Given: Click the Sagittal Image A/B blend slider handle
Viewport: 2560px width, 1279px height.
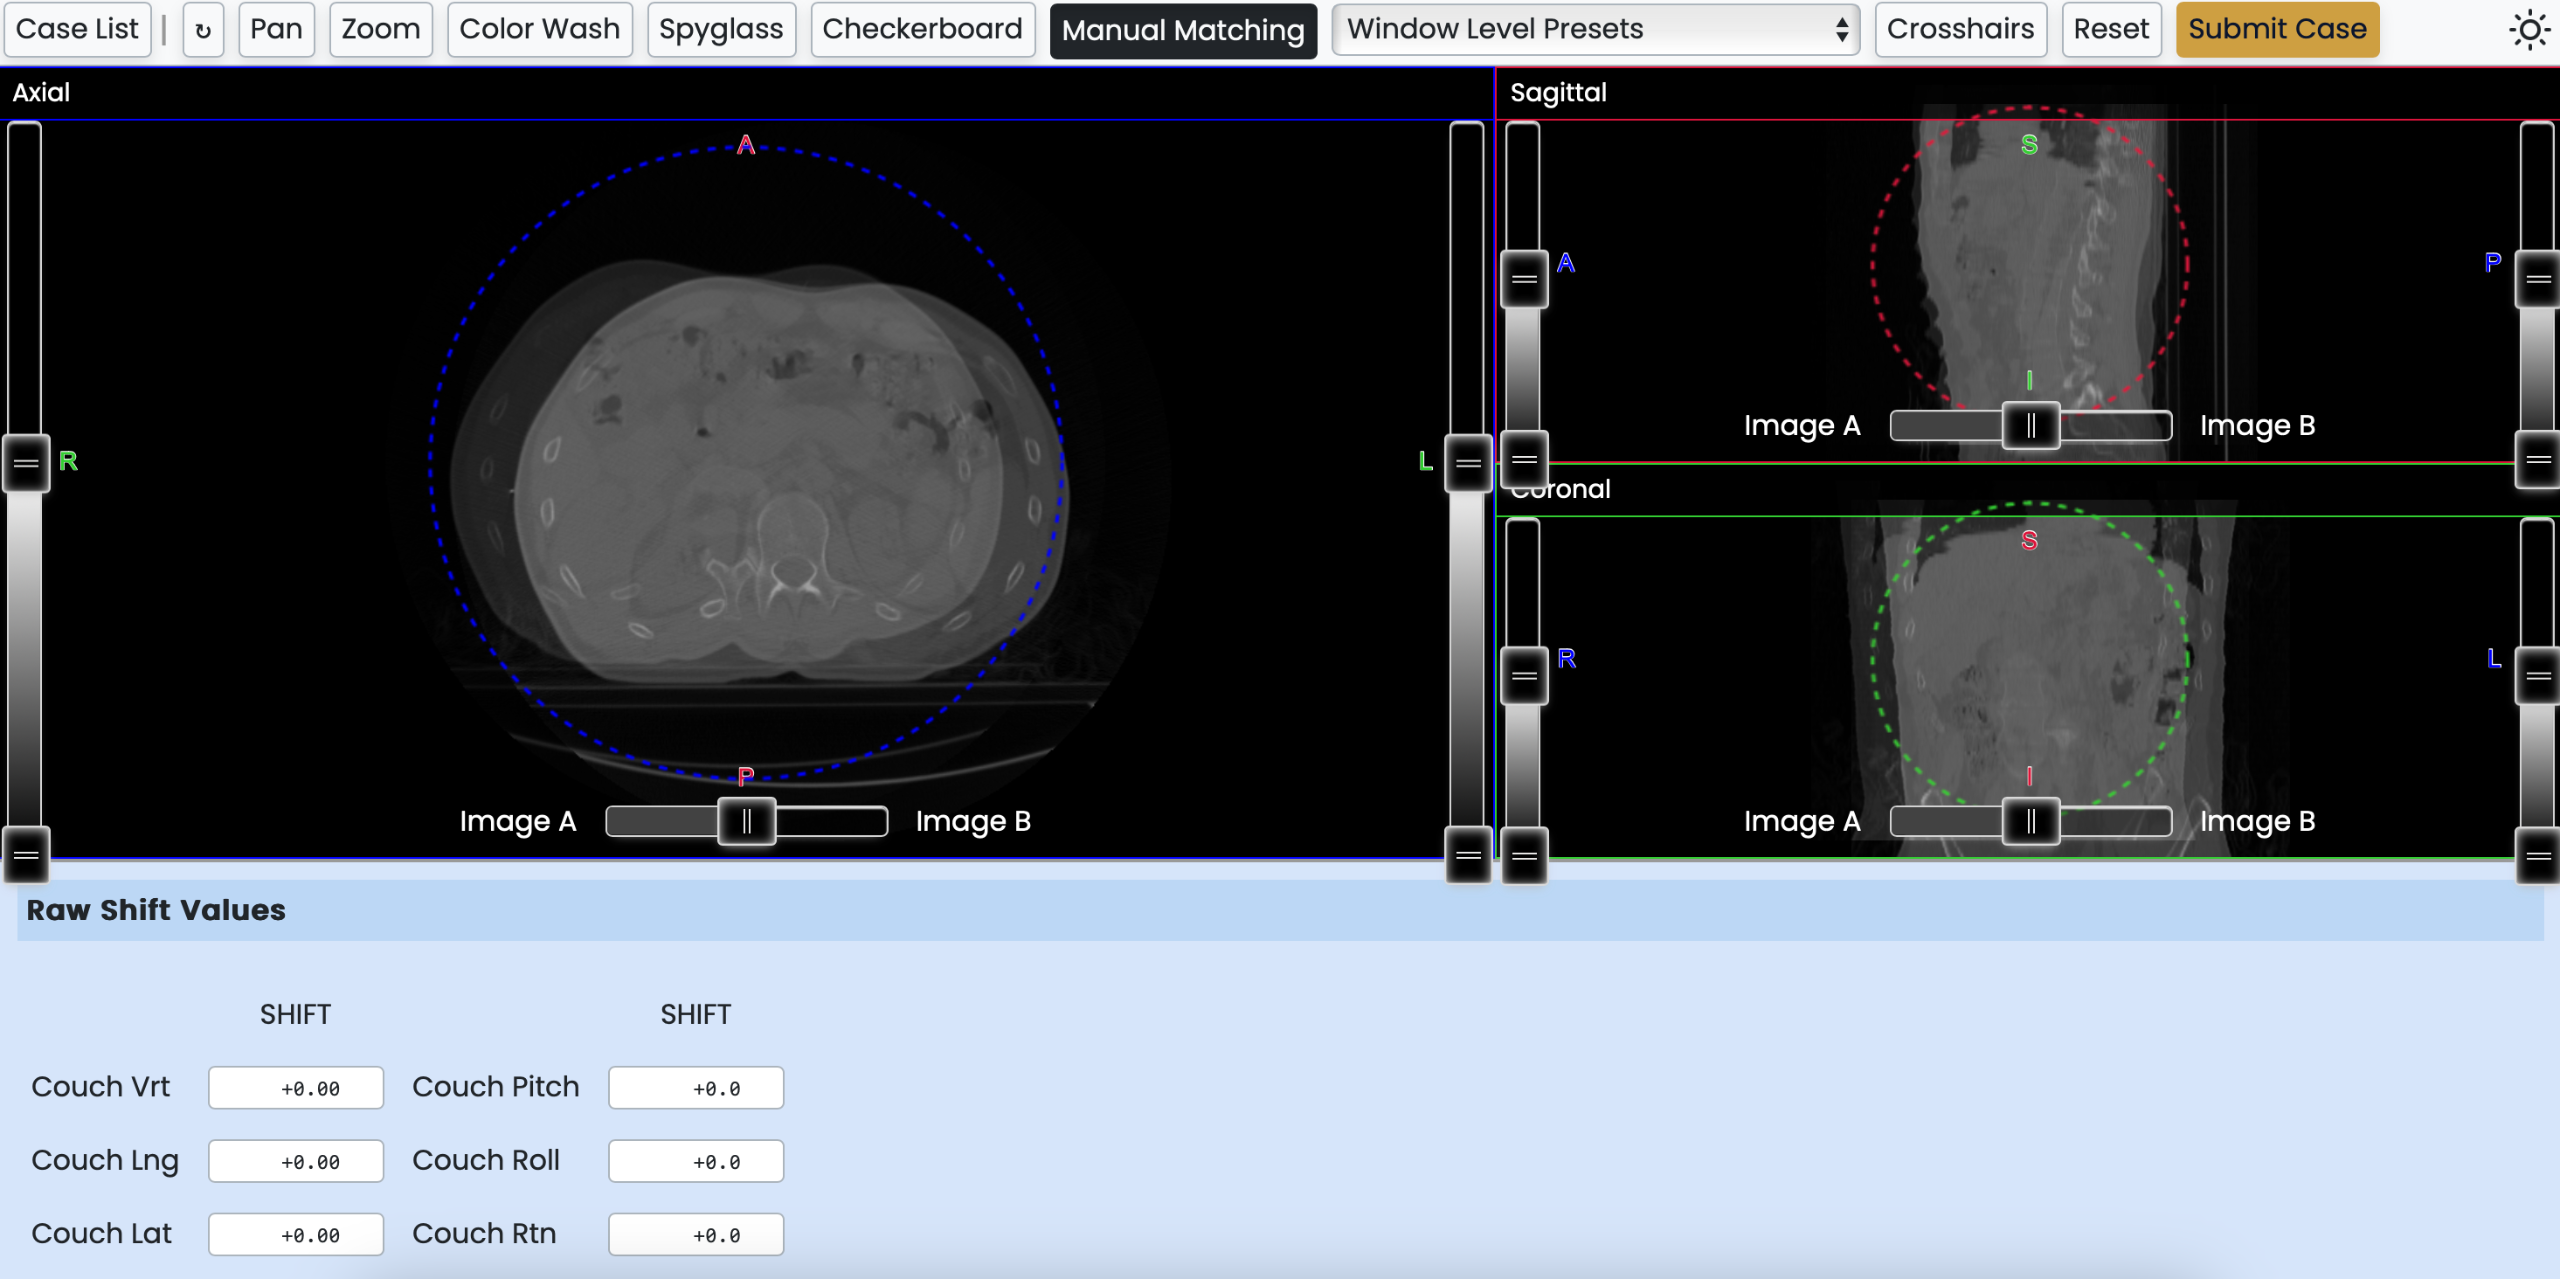Looking at the screenshot, I should pyautogui.click(x=2031, y=426).
